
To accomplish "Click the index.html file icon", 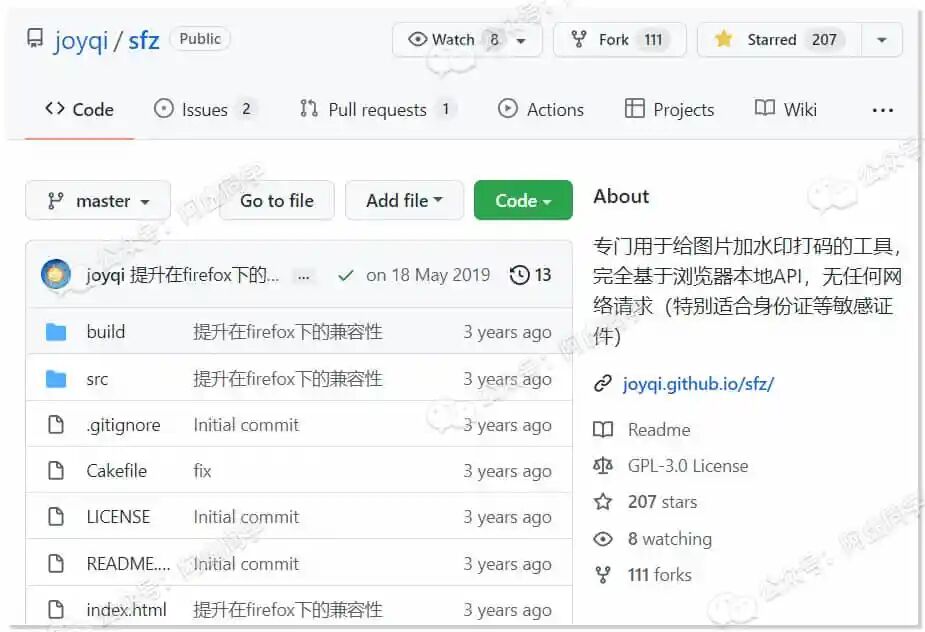I will tap(56, 609).
